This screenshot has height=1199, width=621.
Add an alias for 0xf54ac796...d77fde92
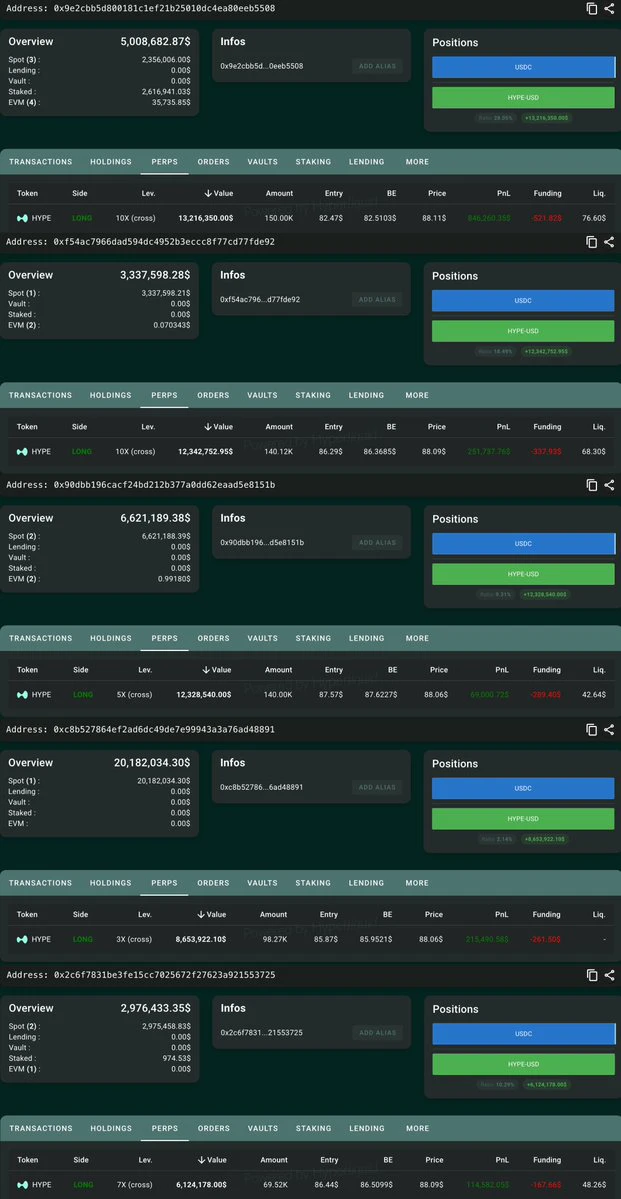click(x=377, y=300)
